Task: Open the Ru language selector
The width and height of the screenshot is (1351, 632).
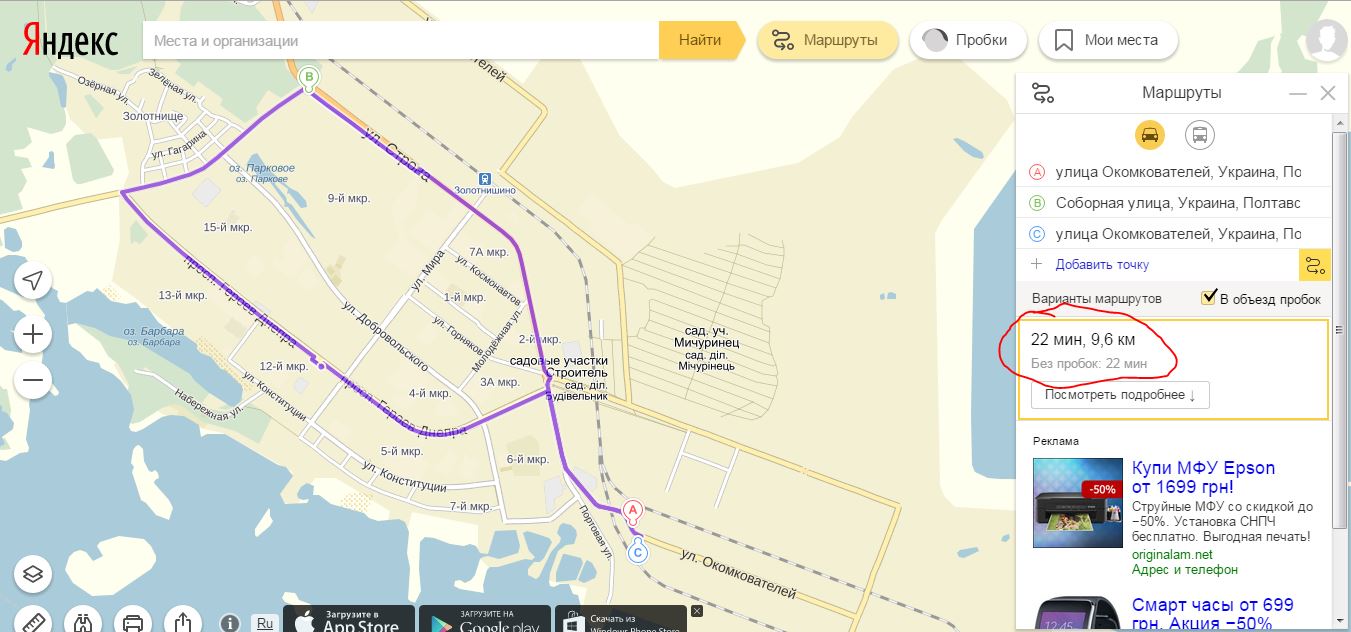Action: point(265,622)
